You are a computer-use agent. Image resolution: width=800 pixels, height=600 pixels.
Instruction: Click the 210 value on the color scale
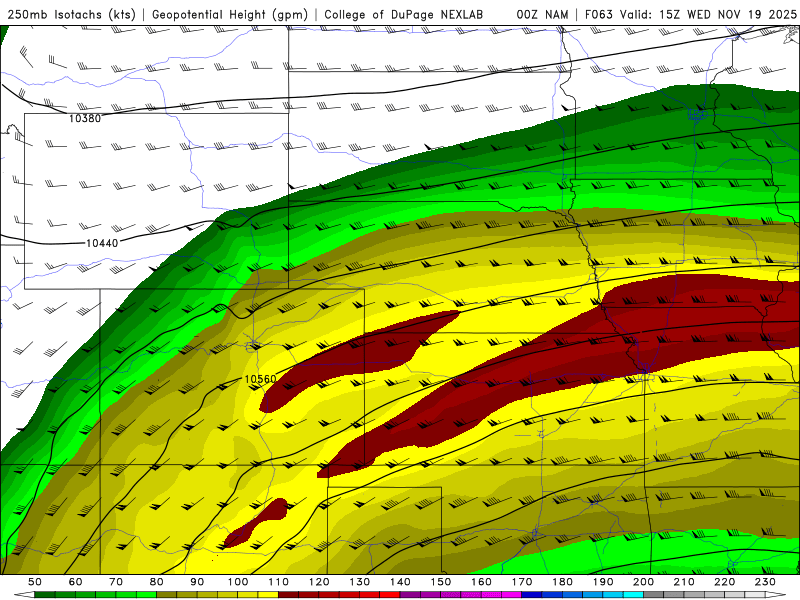[684, 582]
